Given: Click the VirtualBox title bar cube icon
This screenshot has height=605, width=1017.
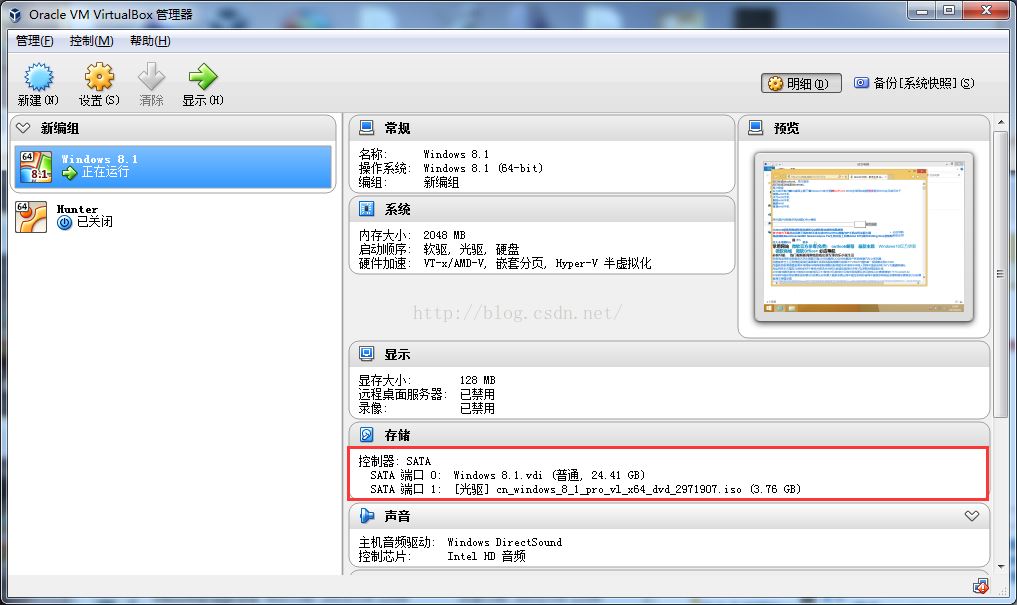Looking at the screenshot, I should (15, 14).
